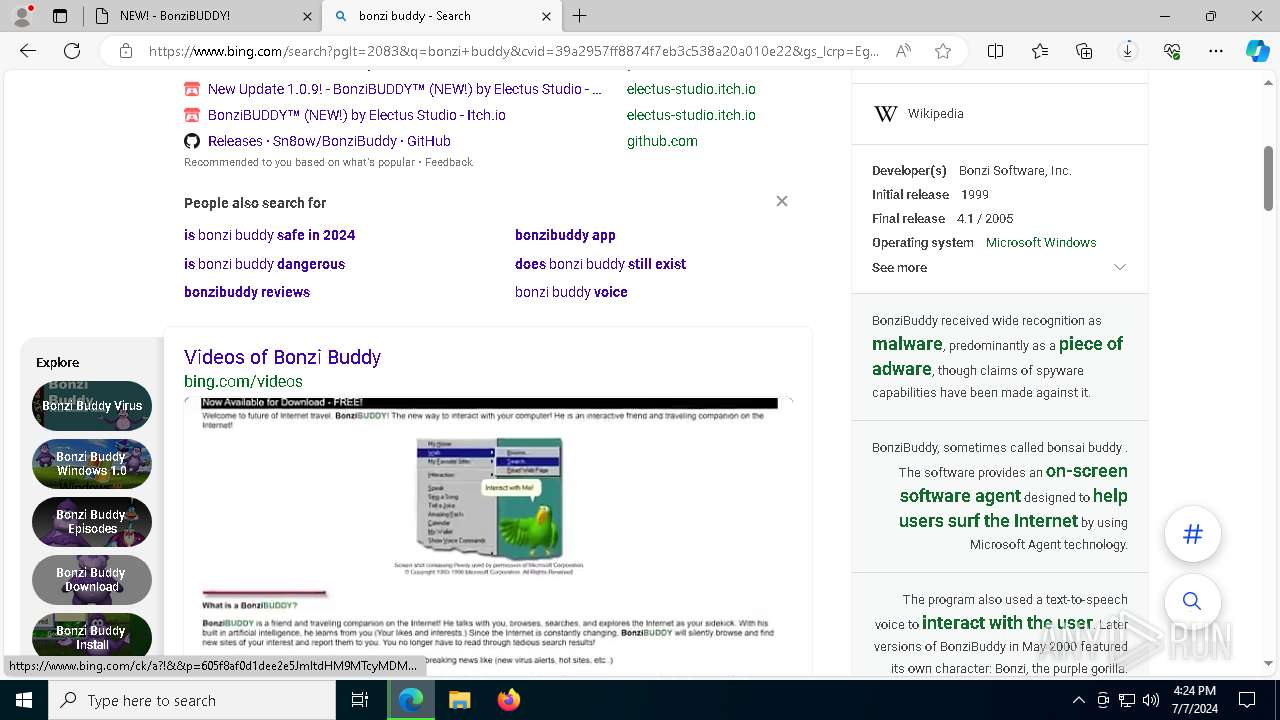Open 'Bonzi Buddy Windows 1.0' explore card

coord(92,464)
